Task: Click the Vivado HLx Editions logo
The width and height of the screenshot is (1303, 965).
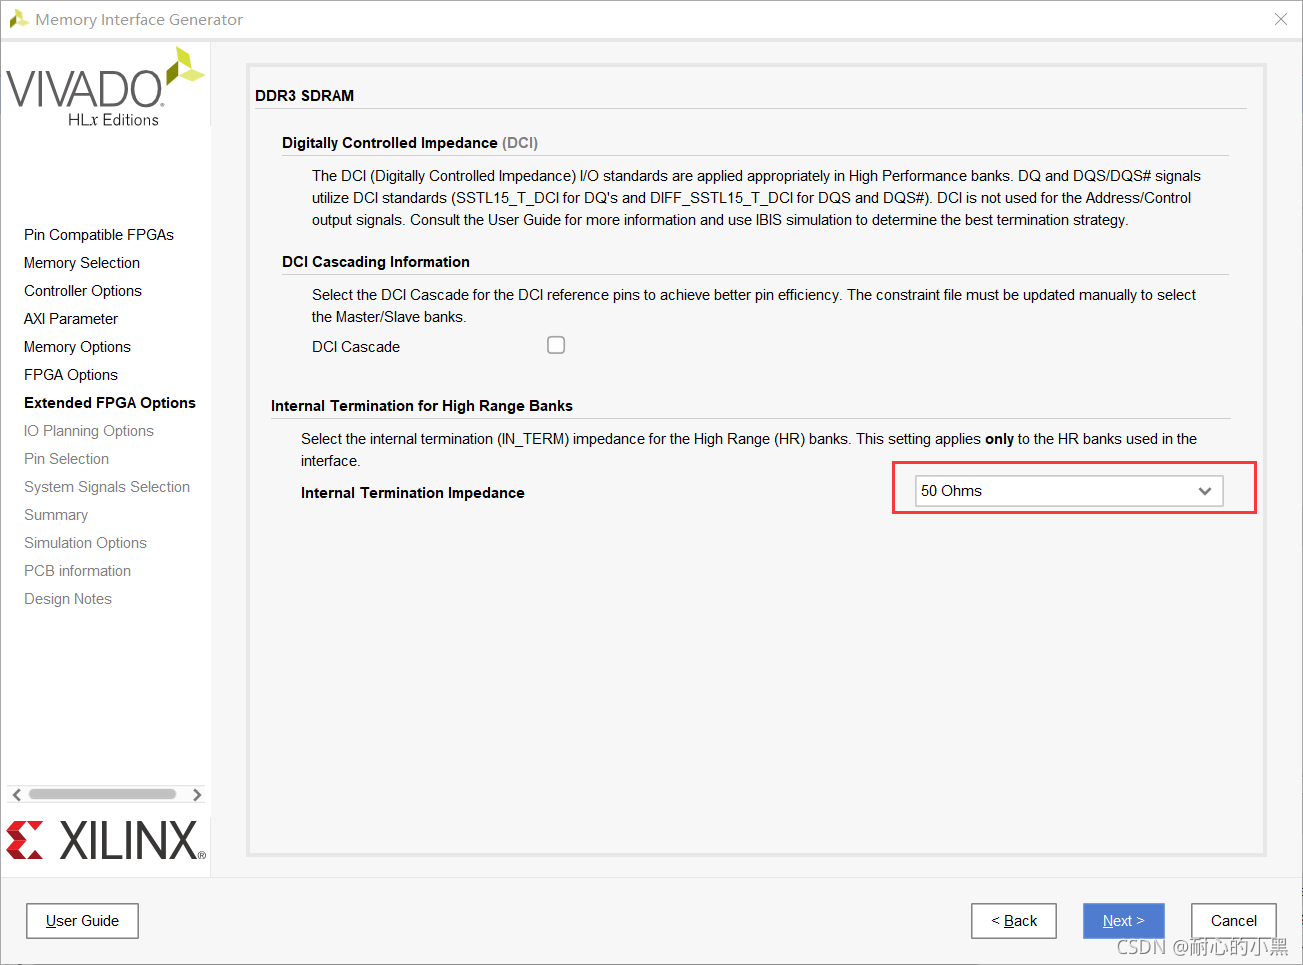Action: pos(106,87)
